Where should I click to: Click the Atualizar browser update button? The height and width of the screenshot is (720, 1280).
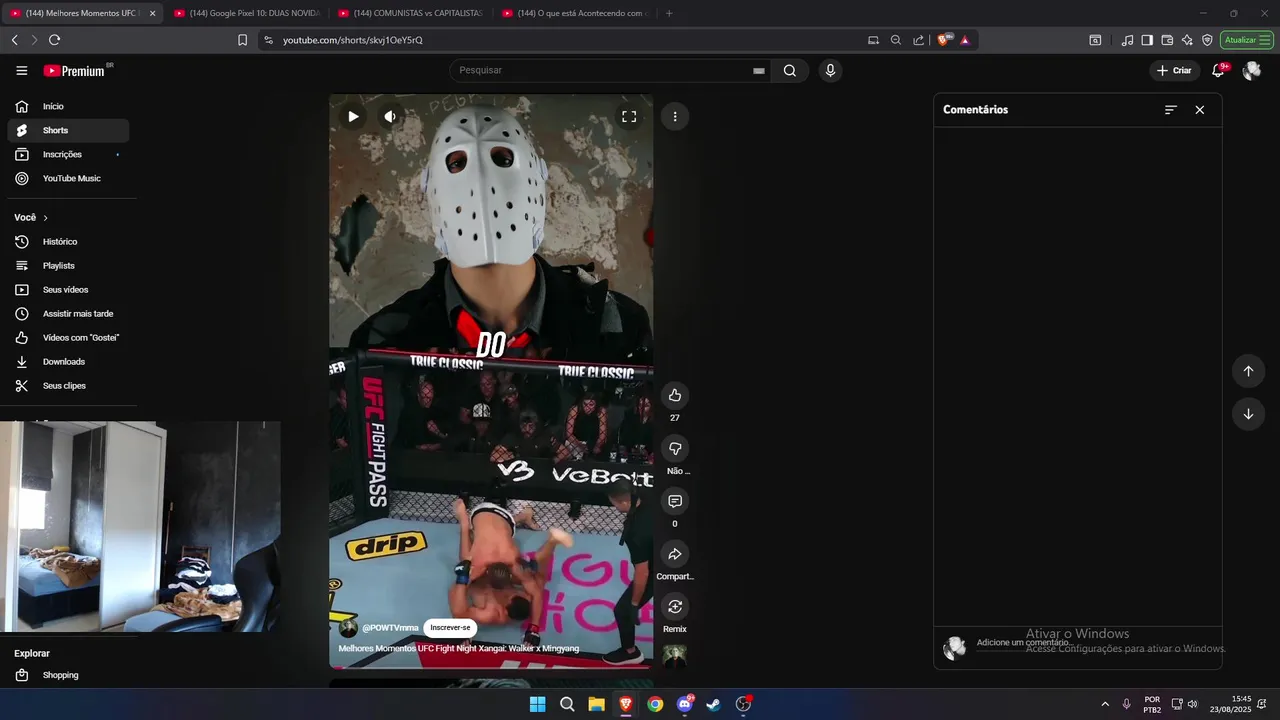(x=1246, y=40)
